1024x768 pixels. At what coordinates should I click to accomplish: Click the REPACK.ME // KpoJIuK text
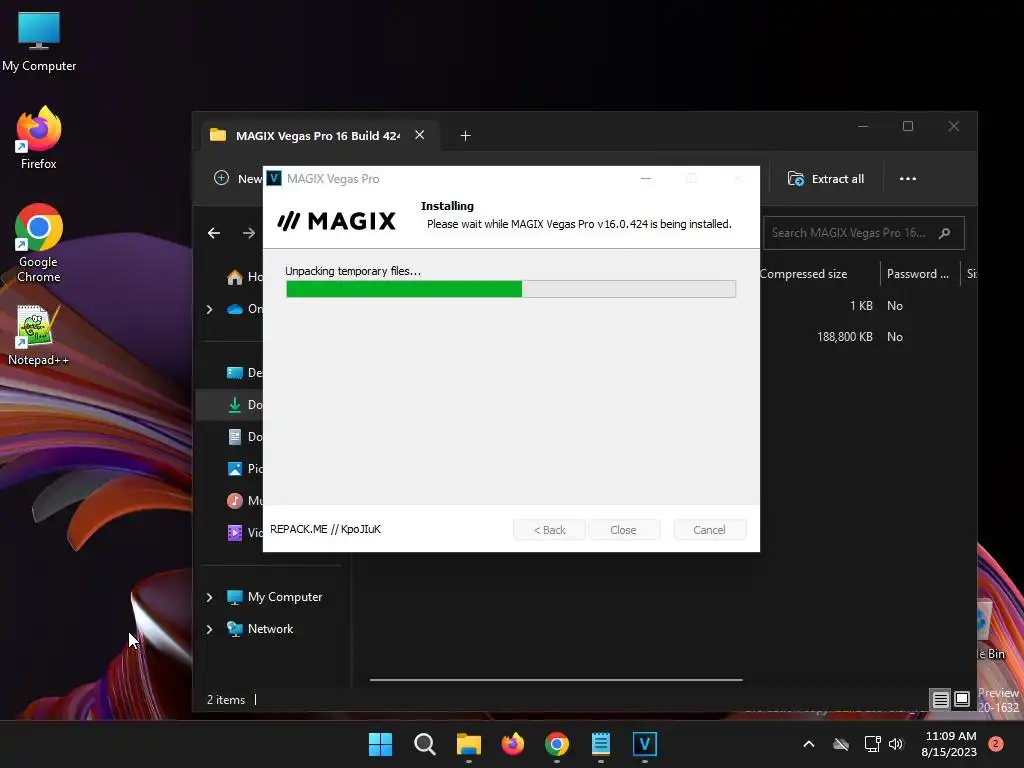325,529
